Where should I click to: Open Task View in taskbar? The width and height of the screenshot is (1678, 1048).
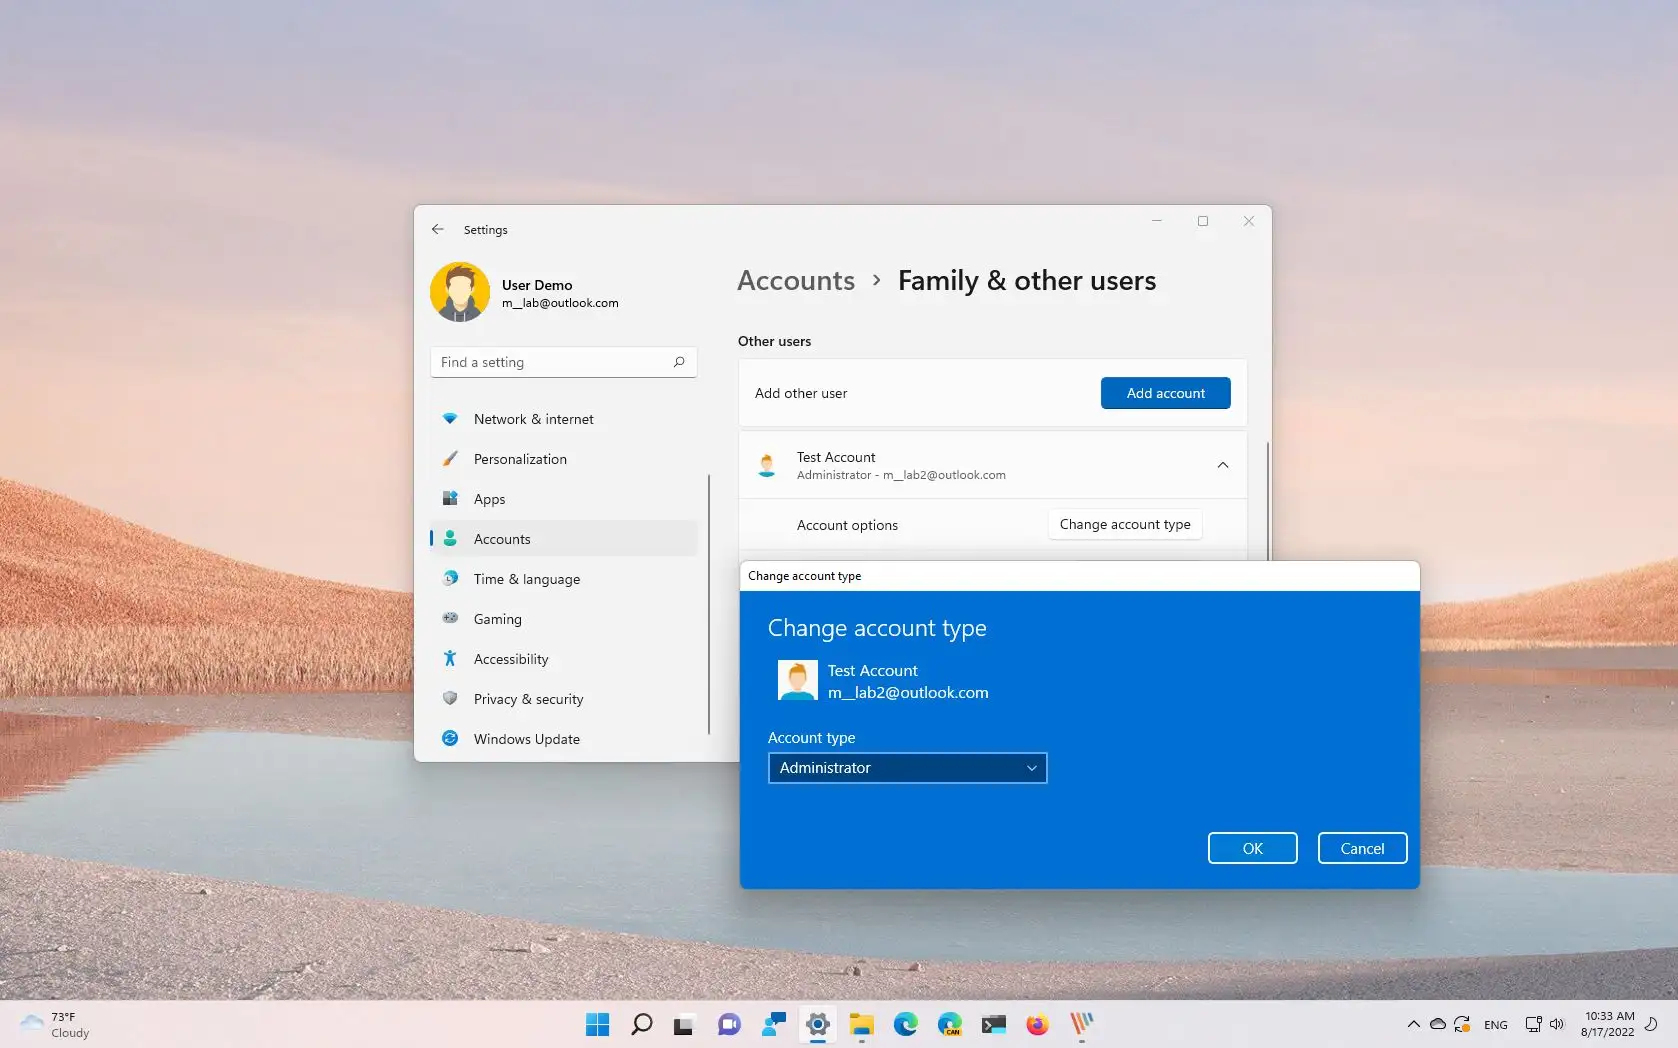point(684,1024)
